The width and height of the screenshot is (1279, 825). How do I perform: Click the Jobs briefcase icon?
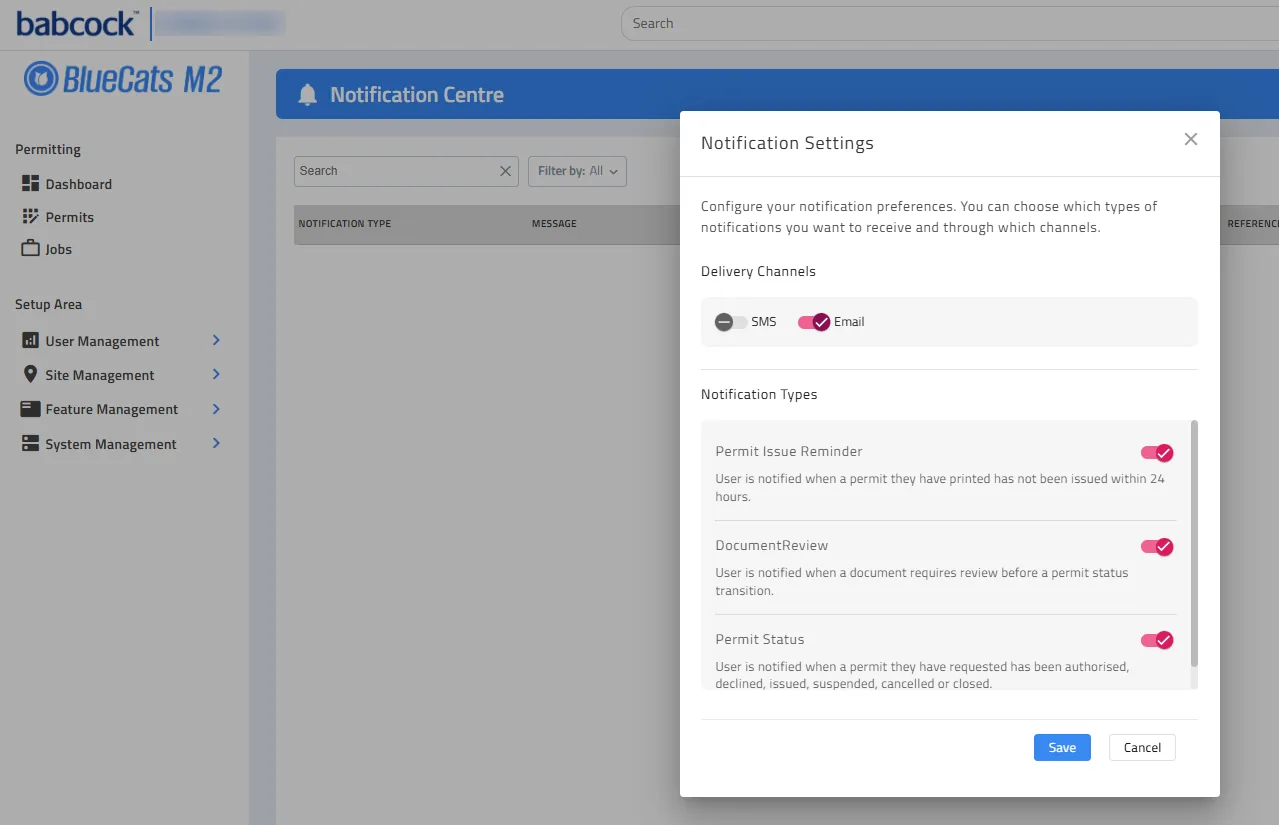pos(30,249)
